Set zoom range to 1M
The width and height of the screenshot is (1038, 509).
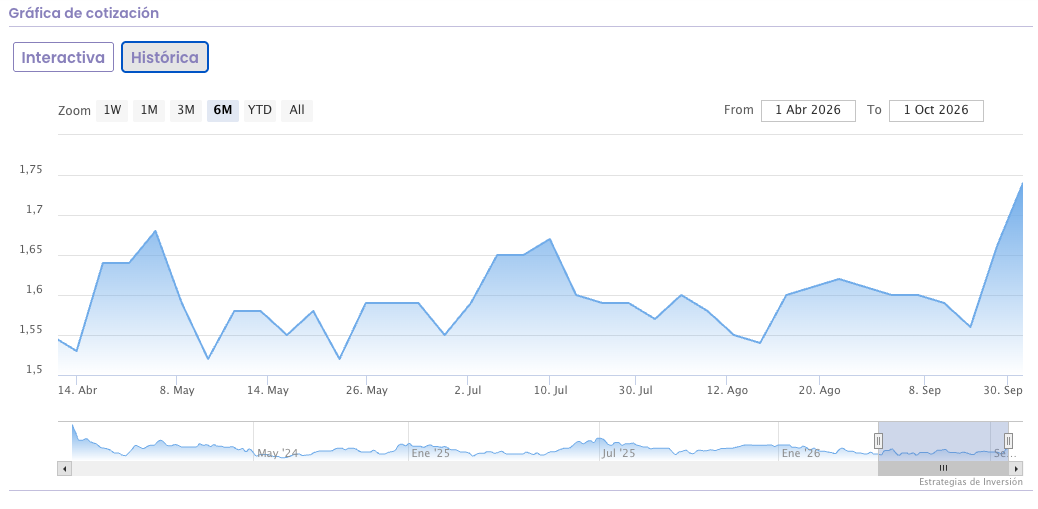coord(149,110)
